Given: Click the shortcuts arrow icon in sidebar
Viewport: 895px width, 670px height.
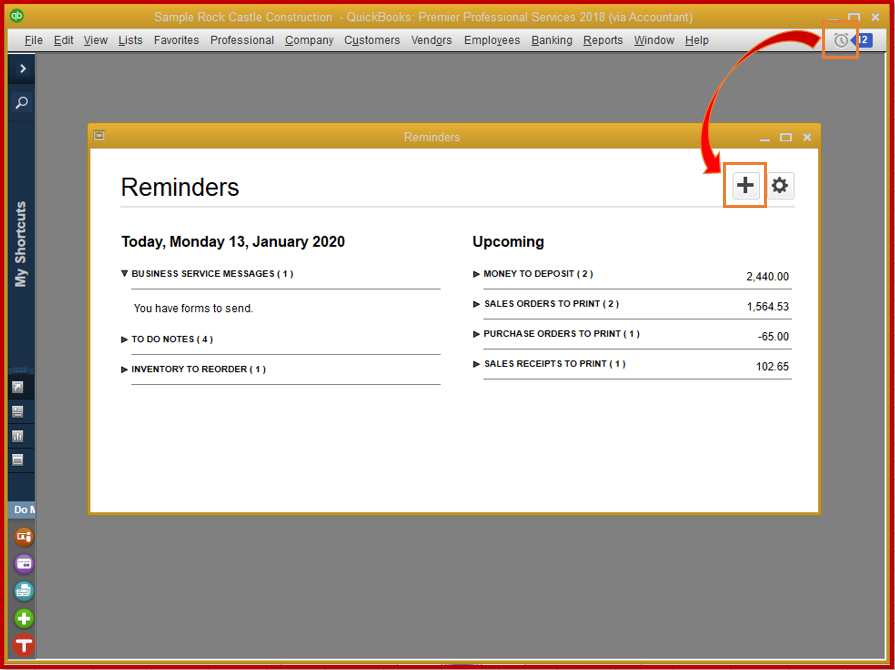Looking at the screenshot, I should [18, 388].
